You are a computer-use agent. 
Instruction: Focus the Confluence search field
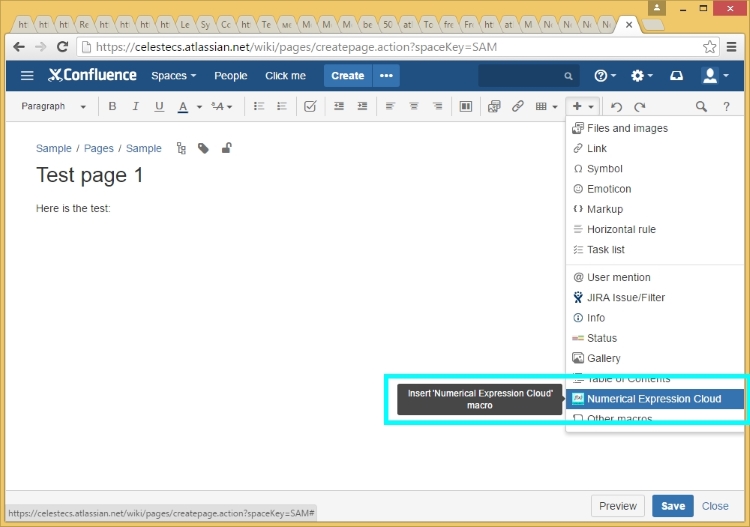pos(528,76)
